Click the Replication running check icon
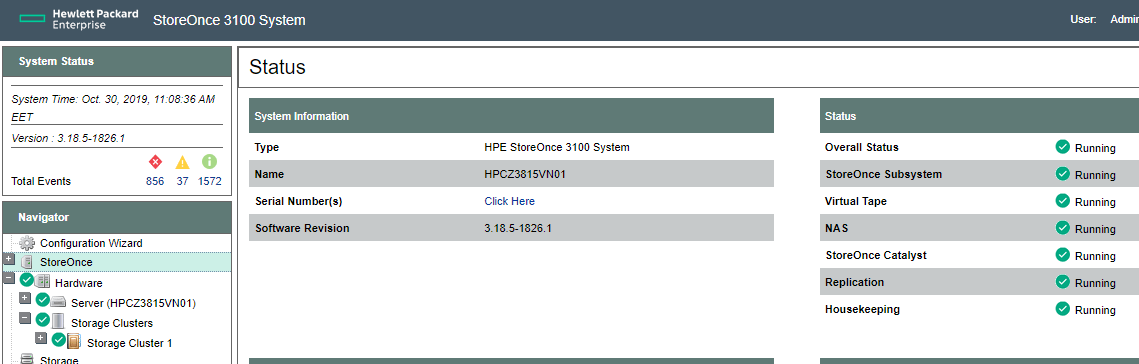1139x364 pixels. coord(1063,281)
